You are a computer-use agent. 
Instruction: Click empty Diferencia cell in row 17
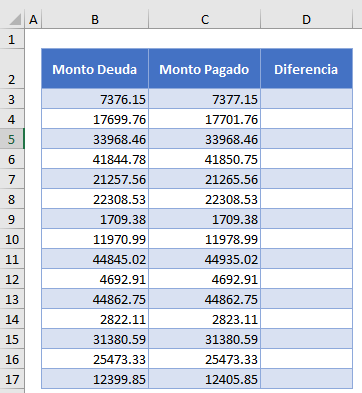[306, 379]
